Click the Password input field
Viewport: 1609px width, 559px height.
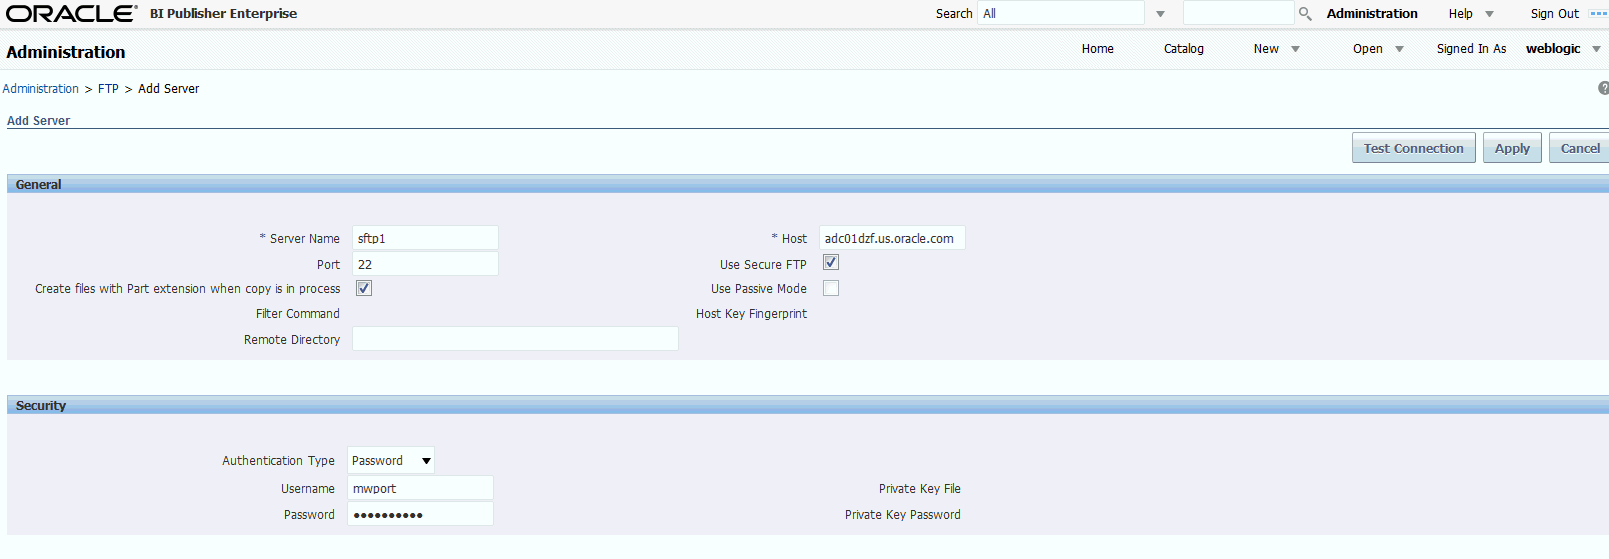click(420, 514)
